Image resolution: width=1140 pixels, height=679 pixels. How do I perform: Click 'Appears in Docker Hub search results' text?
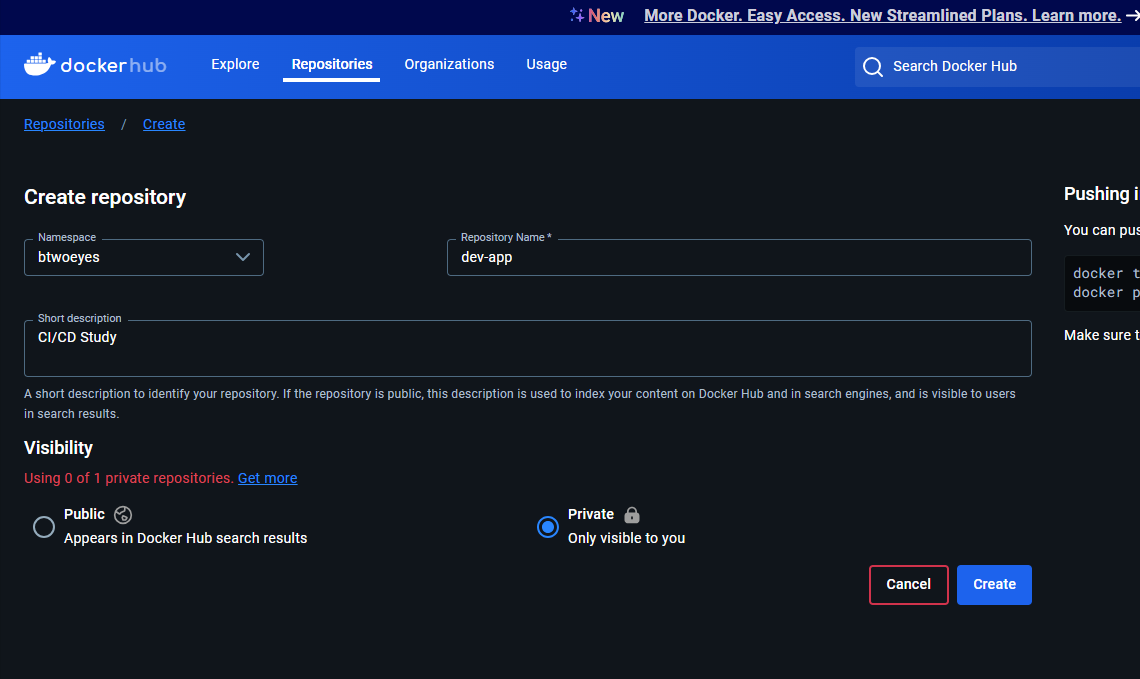[185, 538]
